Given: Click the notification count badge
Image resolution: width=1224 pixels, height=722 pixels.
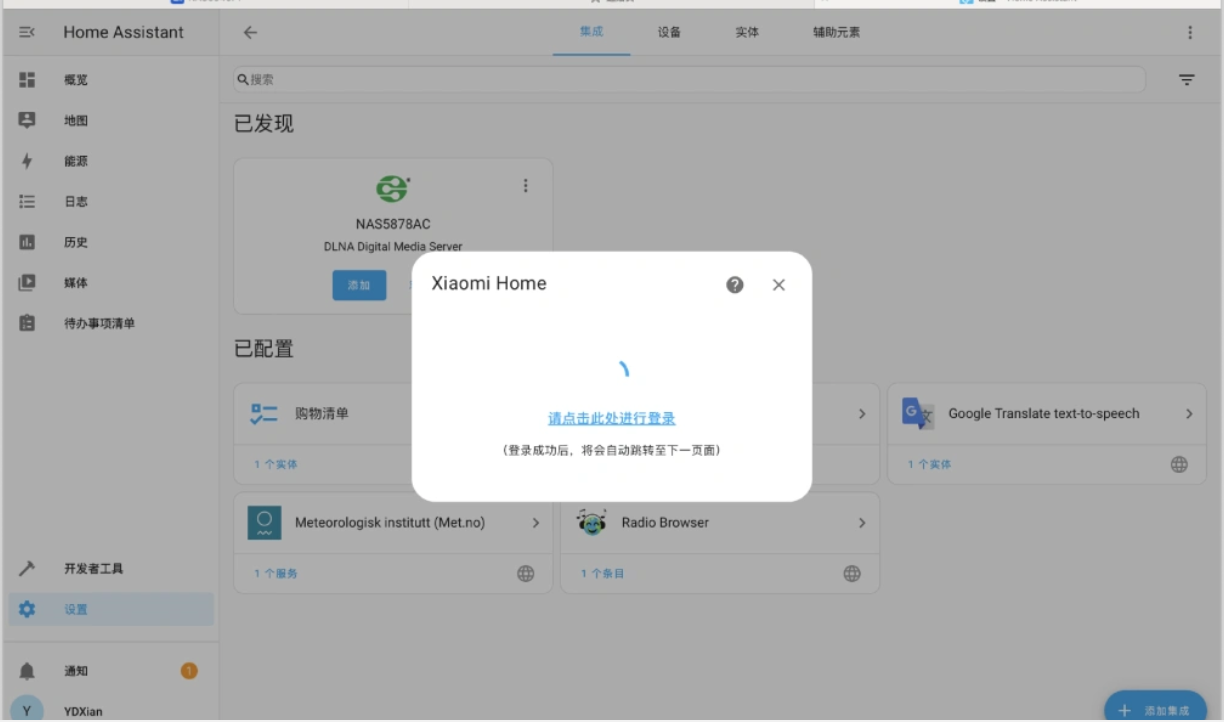Looking at the screenshot, I should click(189, 671).
